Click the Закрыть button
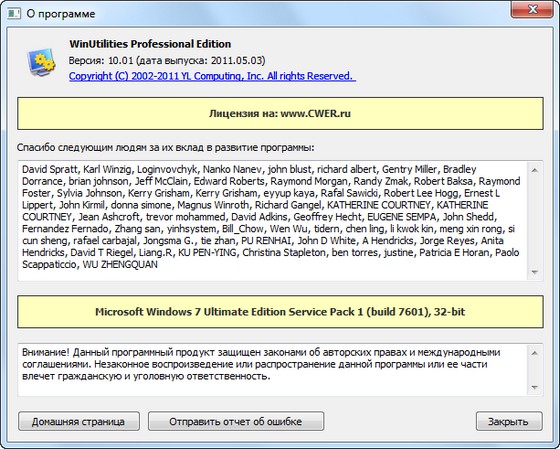This screenshot has width=560, height=449. (x=509, y=421)
